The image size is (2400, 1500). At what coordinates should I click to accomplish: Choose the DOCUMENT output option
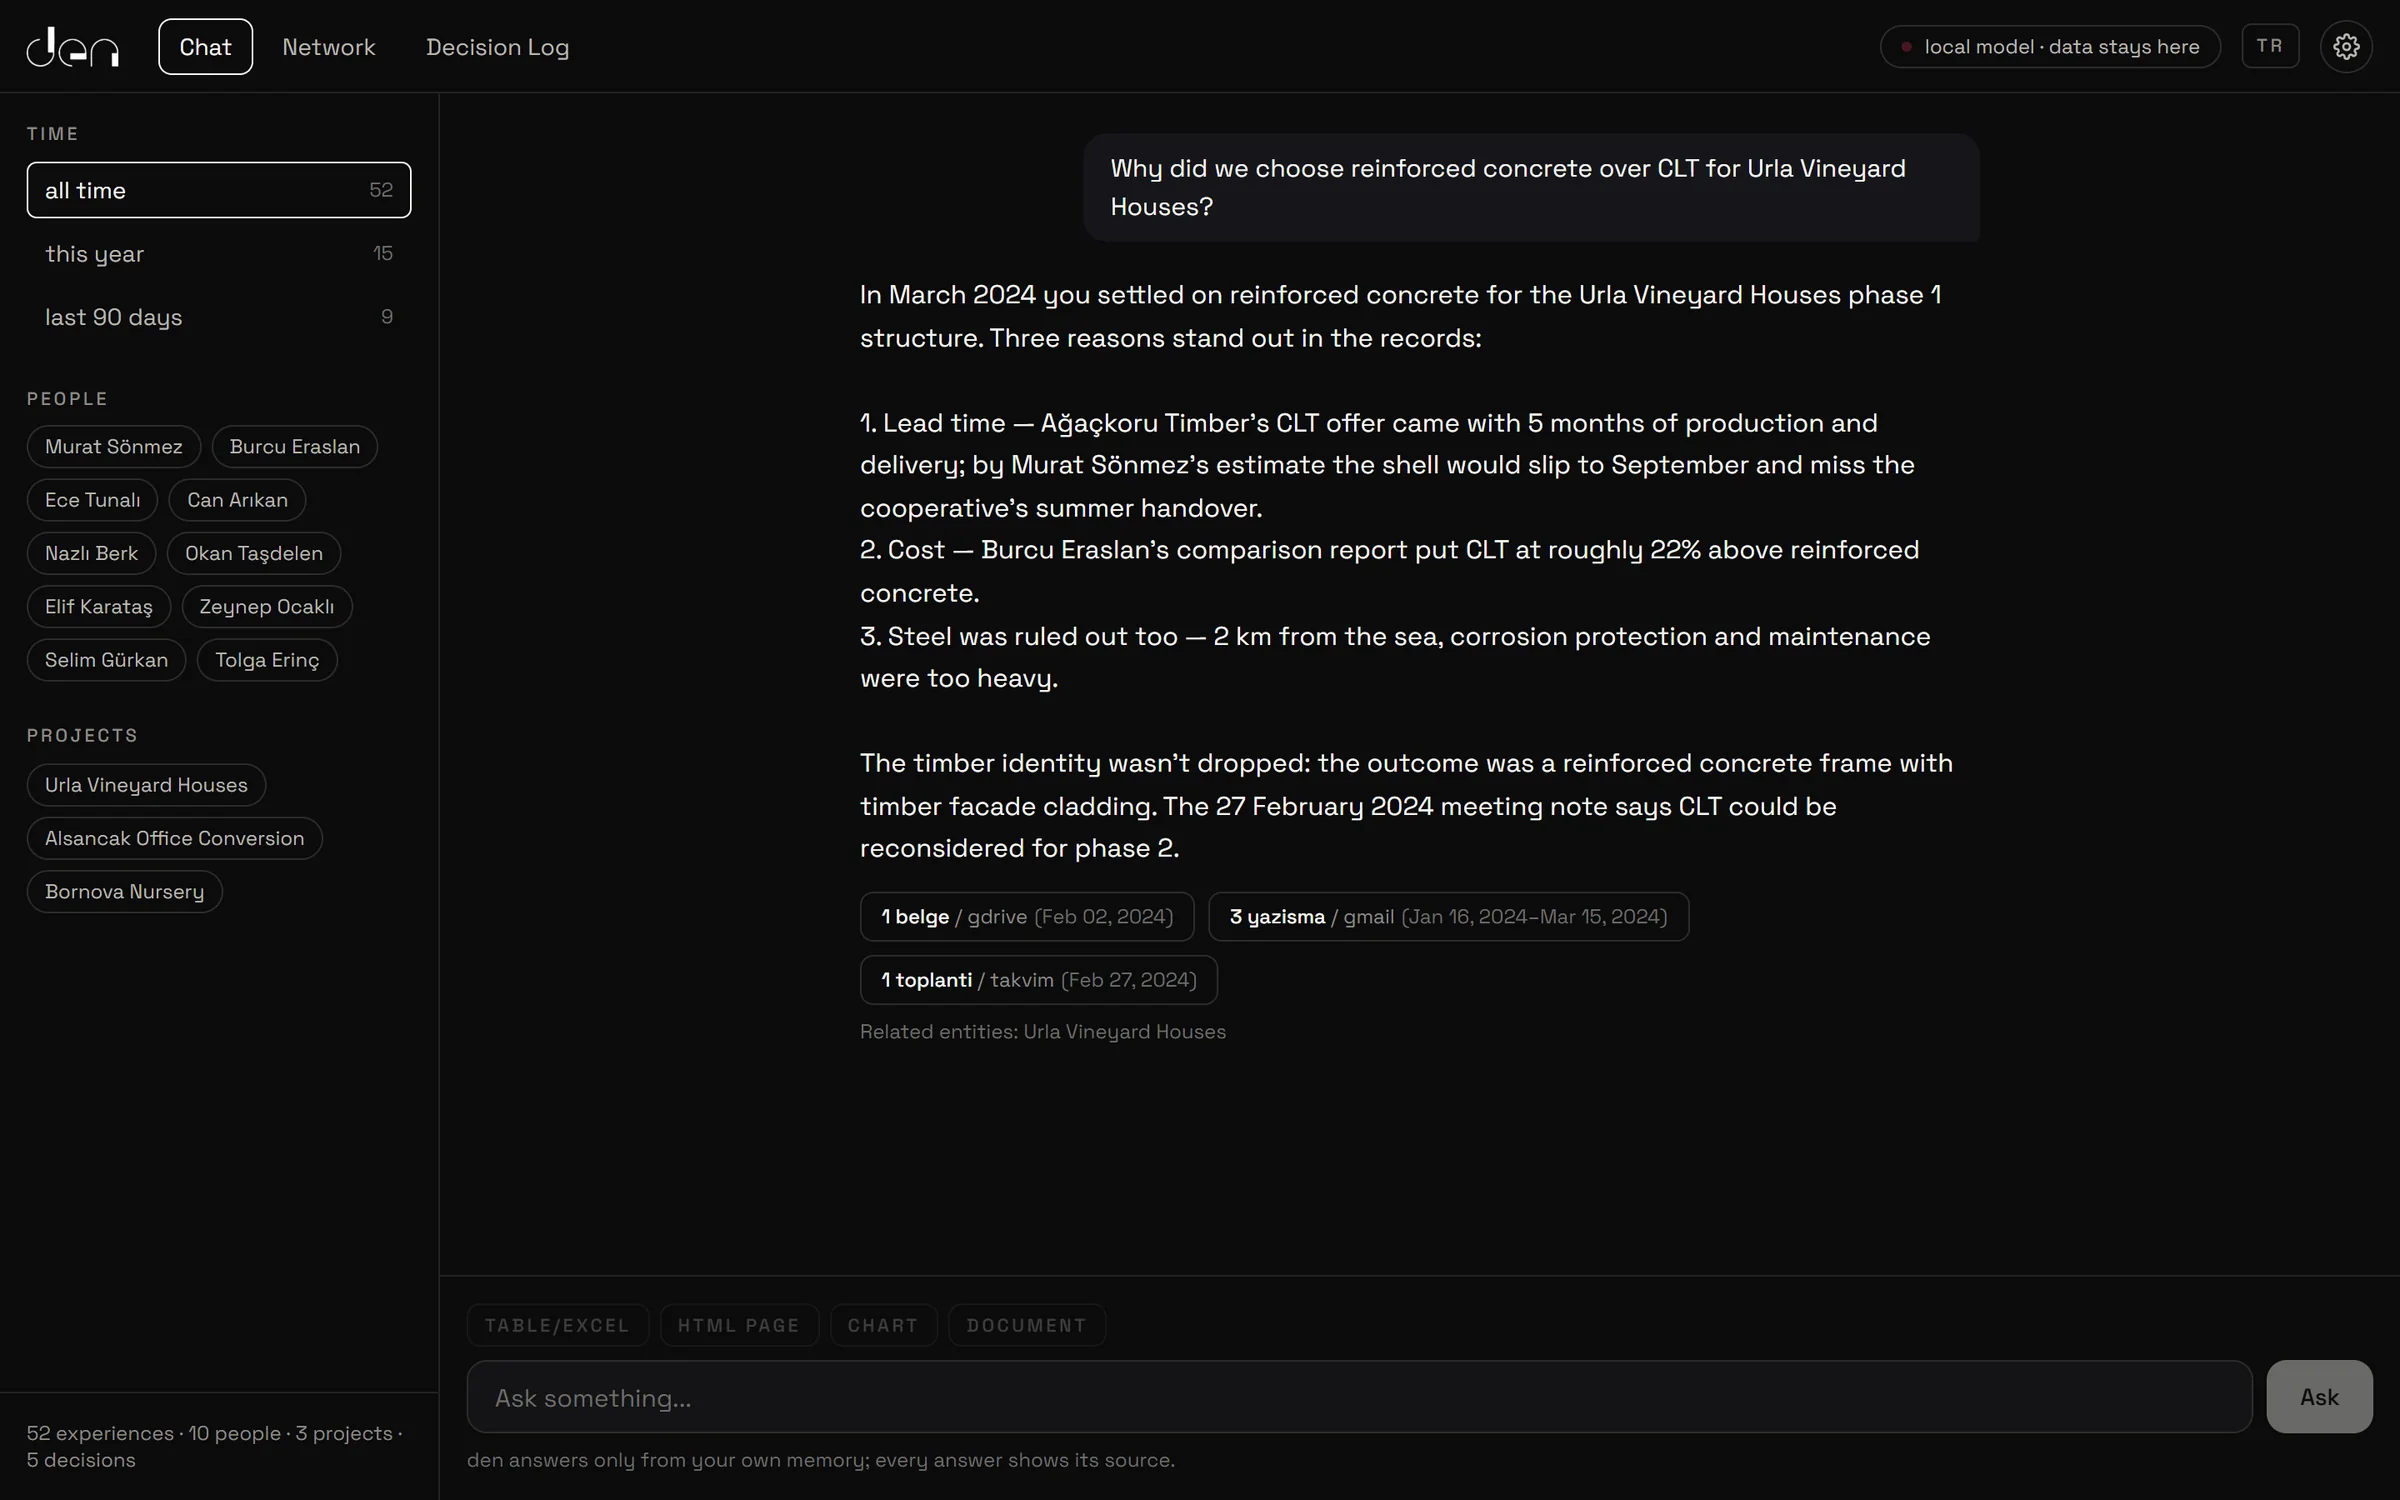(1026, 1325)
